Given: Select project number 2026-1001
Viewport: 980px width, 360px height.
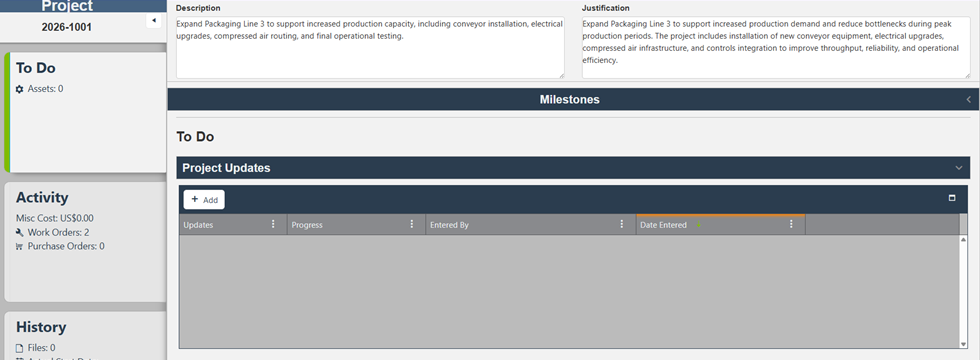Looking at the screenshot, I should click(x=66, y=28).
